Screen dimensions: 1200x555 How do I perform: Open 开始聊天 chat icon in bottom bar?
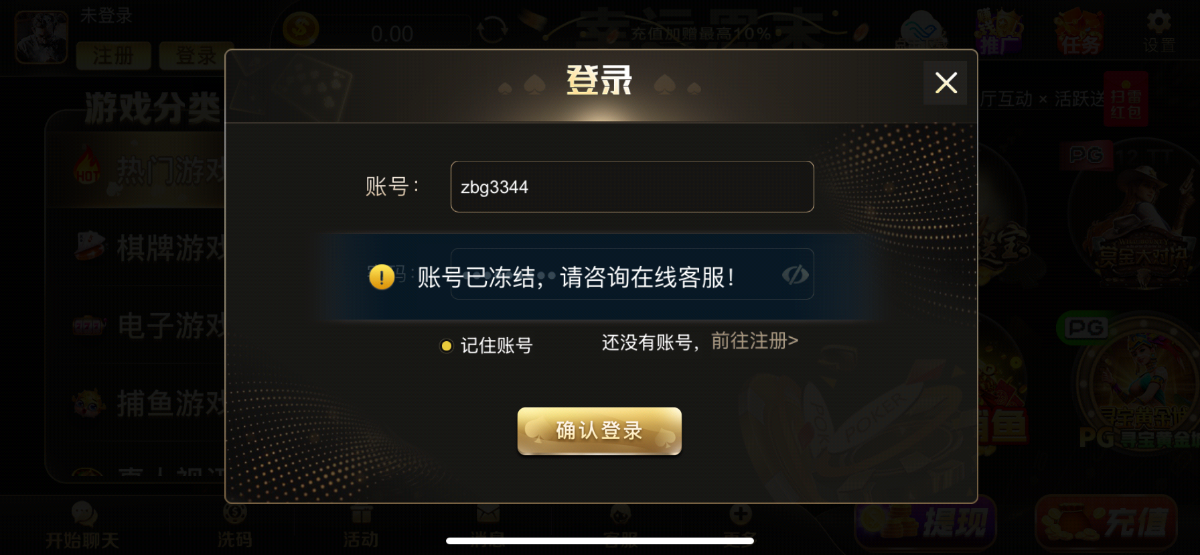(82, 526)
